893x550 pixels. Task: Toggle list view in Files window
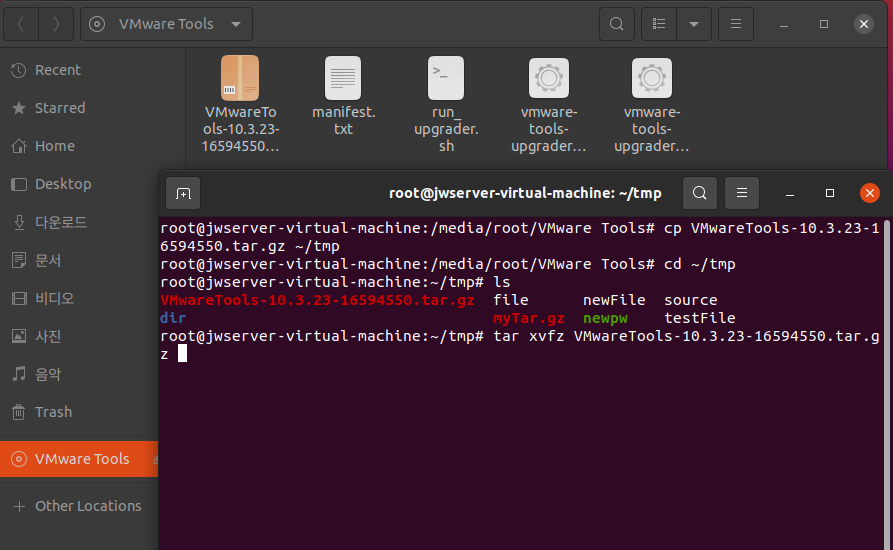(659, 24)
